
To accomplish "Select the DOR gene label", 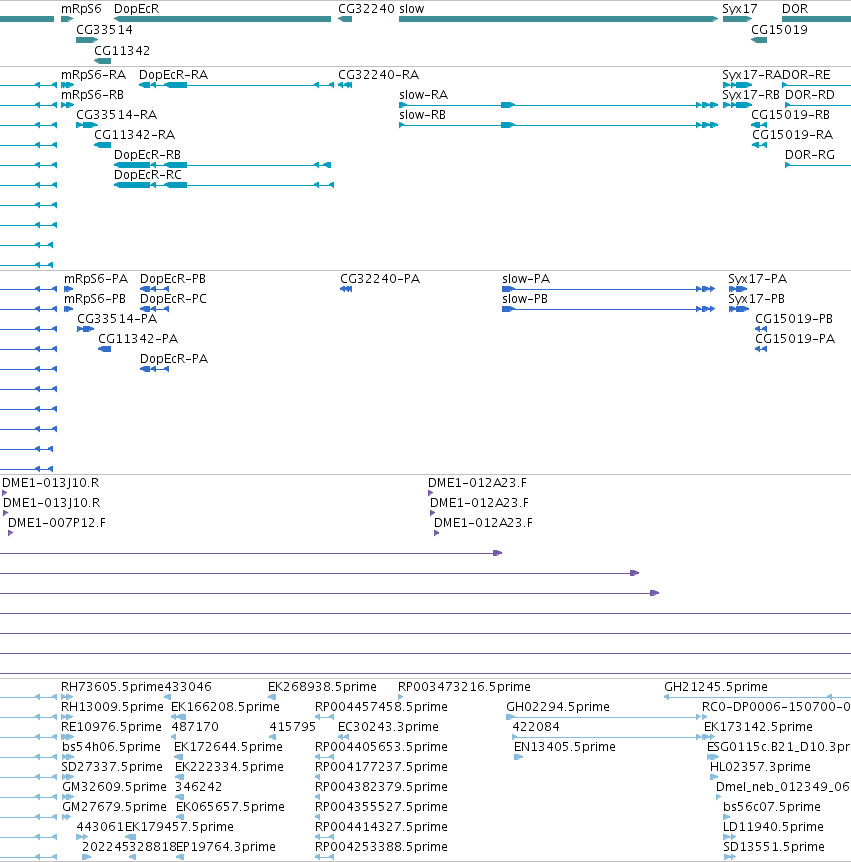I will click(x=795, y=9).
